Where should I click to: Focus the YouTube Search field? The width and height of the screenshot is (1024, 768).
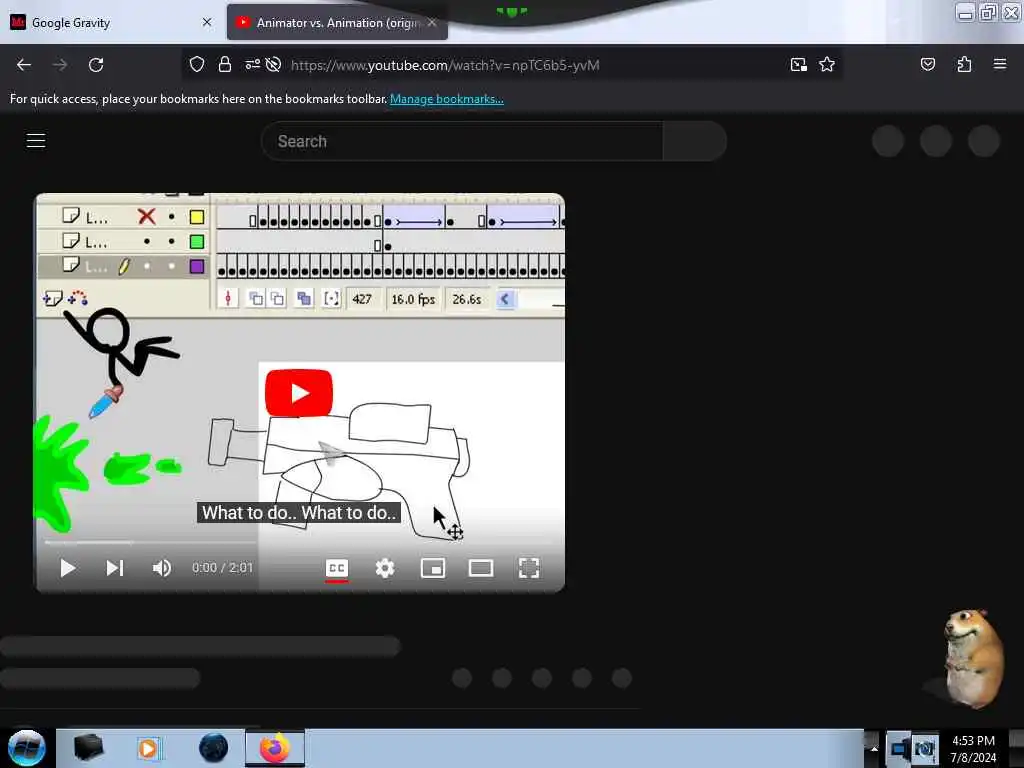click(462, 141)
